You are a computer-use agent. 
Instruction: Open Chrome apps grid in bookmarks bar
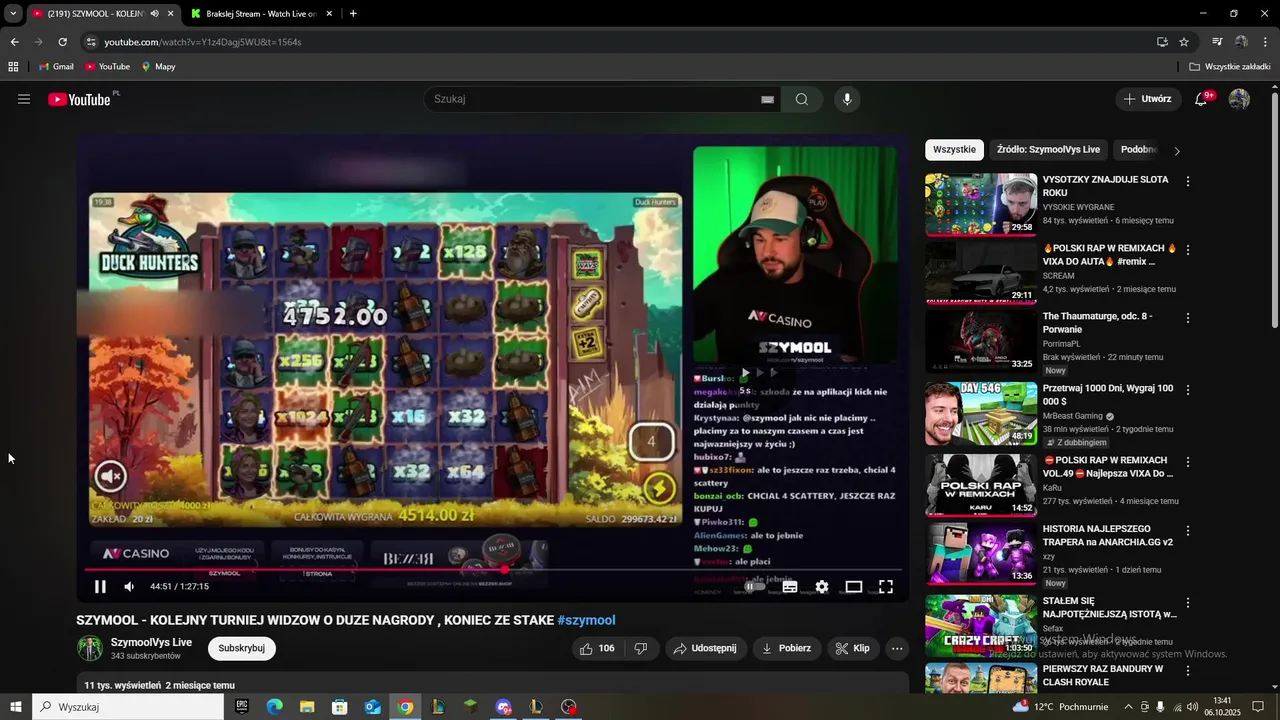coord(13,67)
